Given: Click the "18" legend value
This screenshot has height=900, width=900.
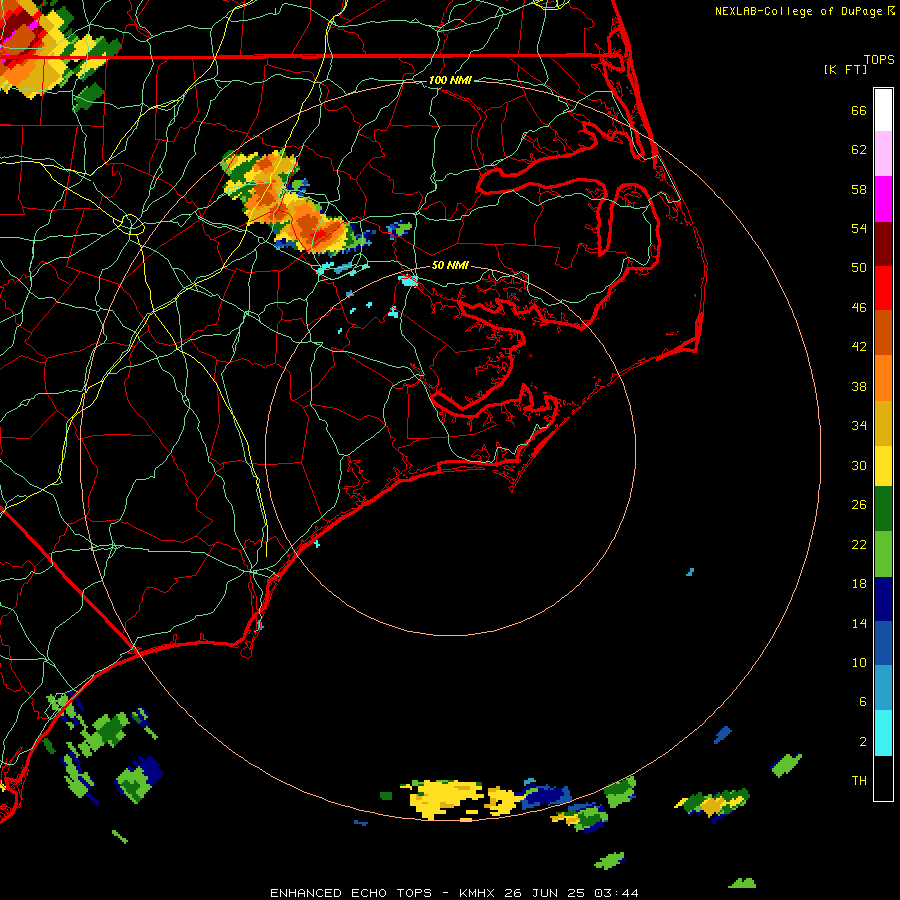Looking at the screenshot, I should (x=859, y=584).
